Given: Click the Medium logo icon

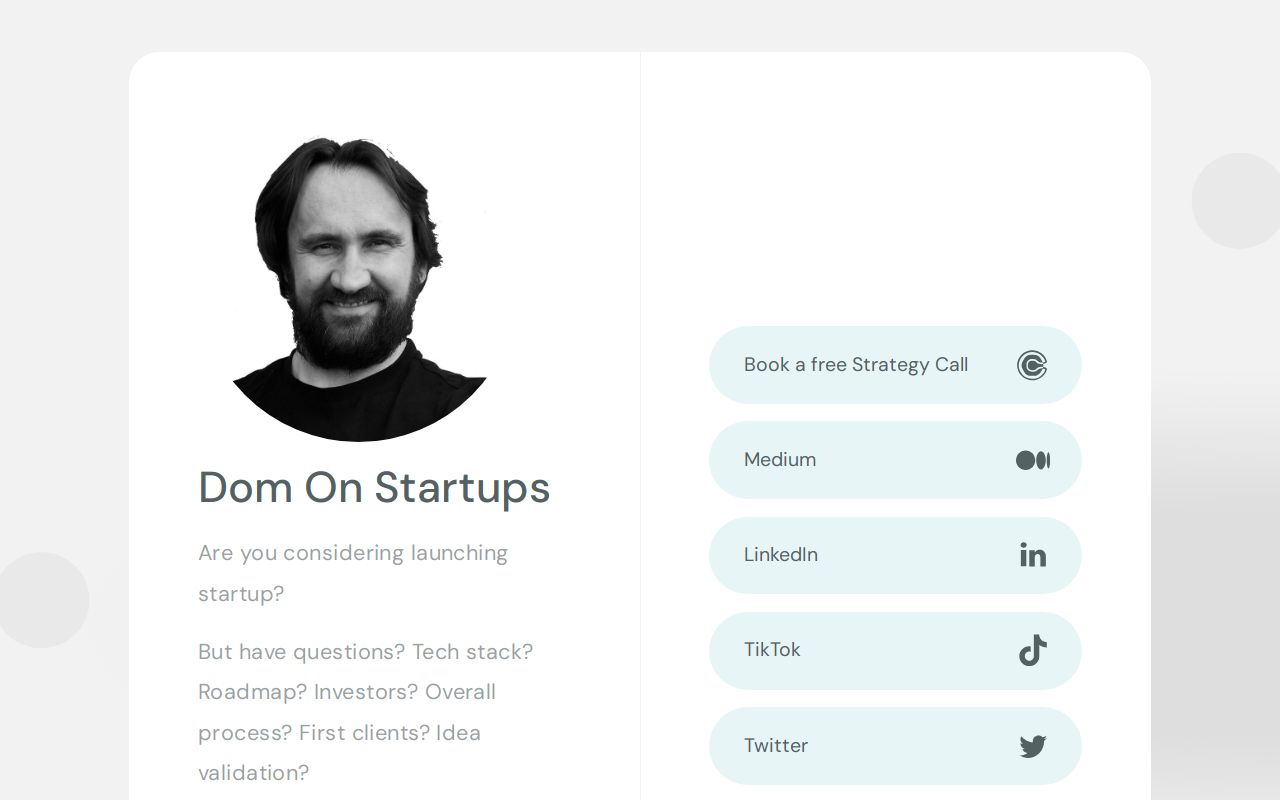Looking at the screenshot, I should pos(1033,460).
